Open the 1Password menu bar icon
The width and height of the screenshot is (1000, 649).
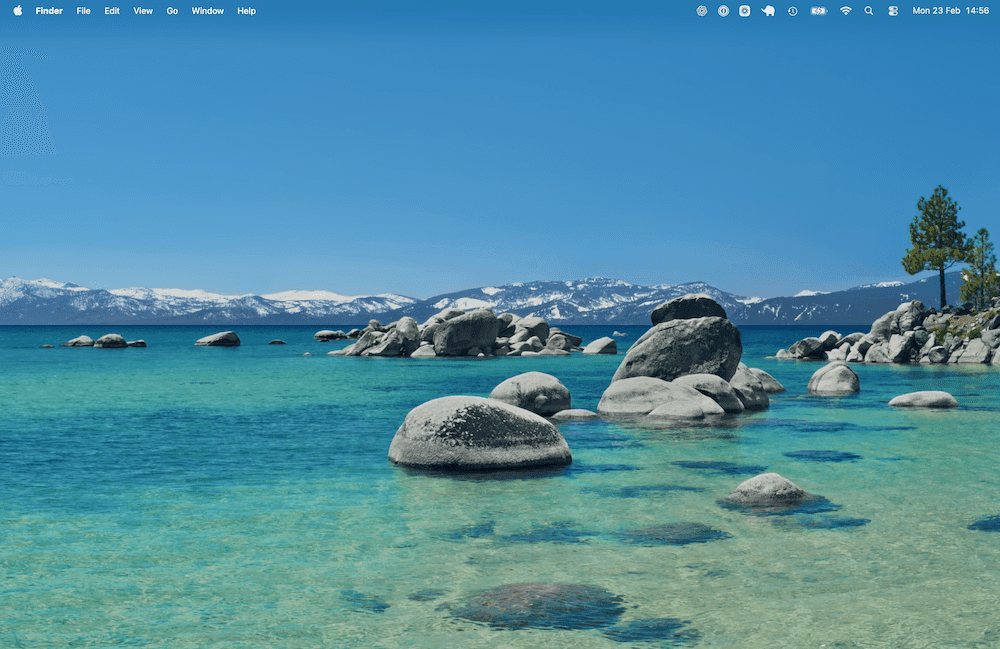coord(724,11)
